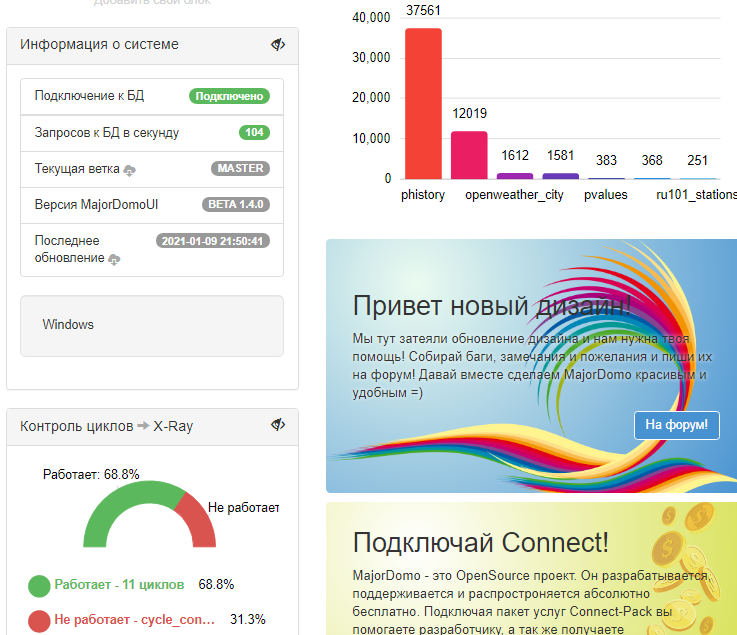Click the Windows system block

coord(152,326)
